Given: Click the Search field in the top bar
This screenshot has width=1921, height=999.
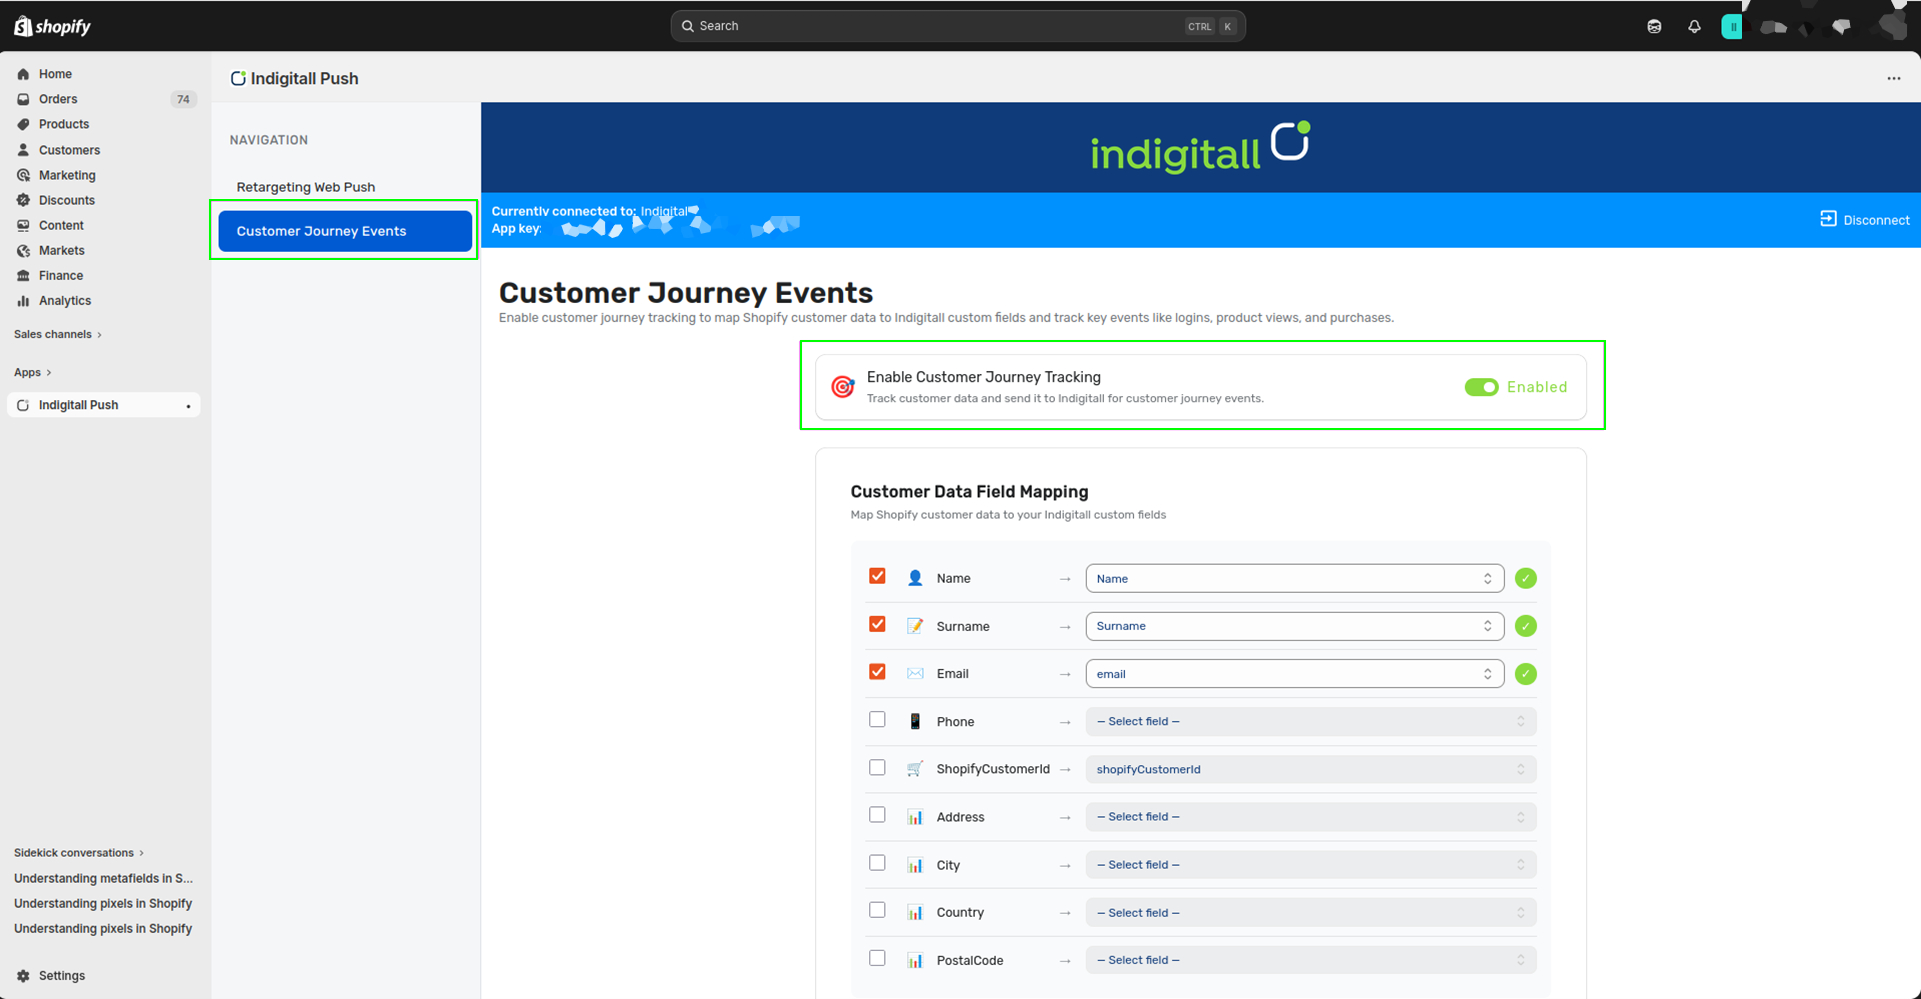Looking at the screenshot, I should tap(957, 26).
